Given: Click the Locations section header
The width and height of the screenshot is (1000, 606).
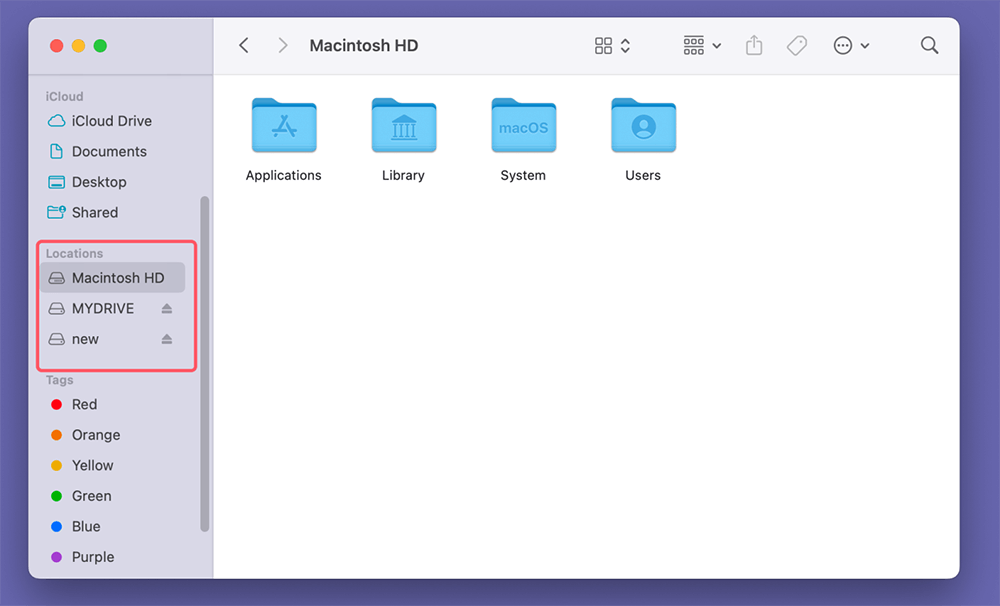Looking at the screenshot, I should click(74, 253).
